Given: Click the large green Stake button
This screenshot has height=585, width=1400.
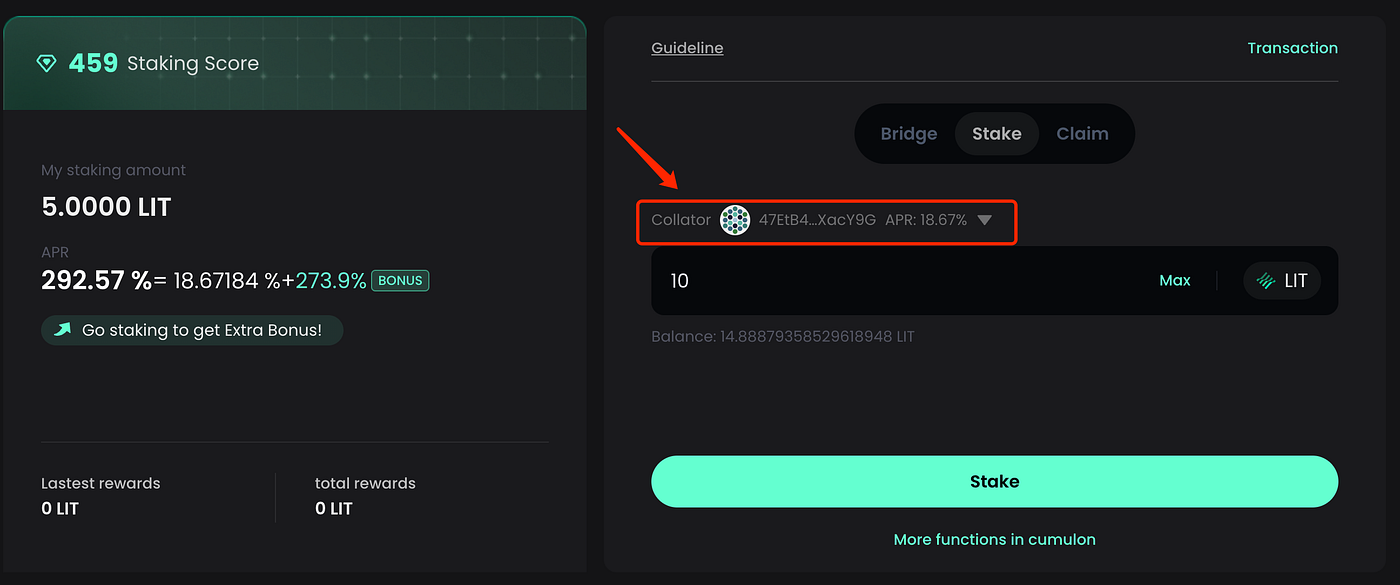Looking at the screenshot, I should coord(994,481).
